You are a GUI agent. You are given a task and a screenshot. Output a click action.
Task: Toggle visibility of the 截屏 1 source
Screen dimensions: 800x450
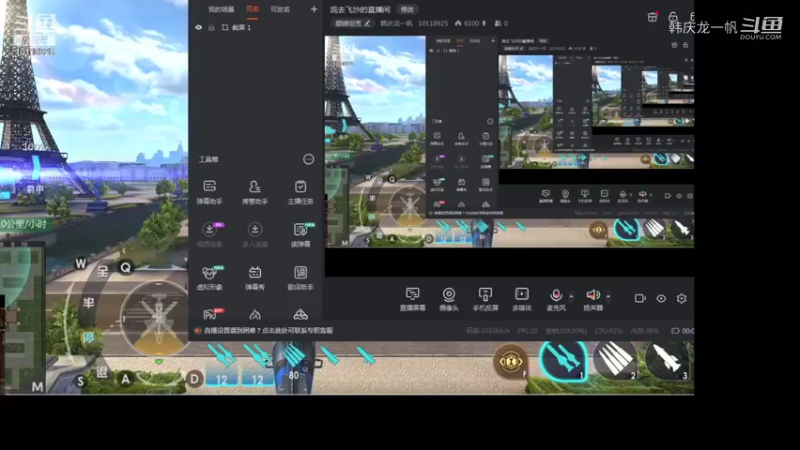click(198, 28)
